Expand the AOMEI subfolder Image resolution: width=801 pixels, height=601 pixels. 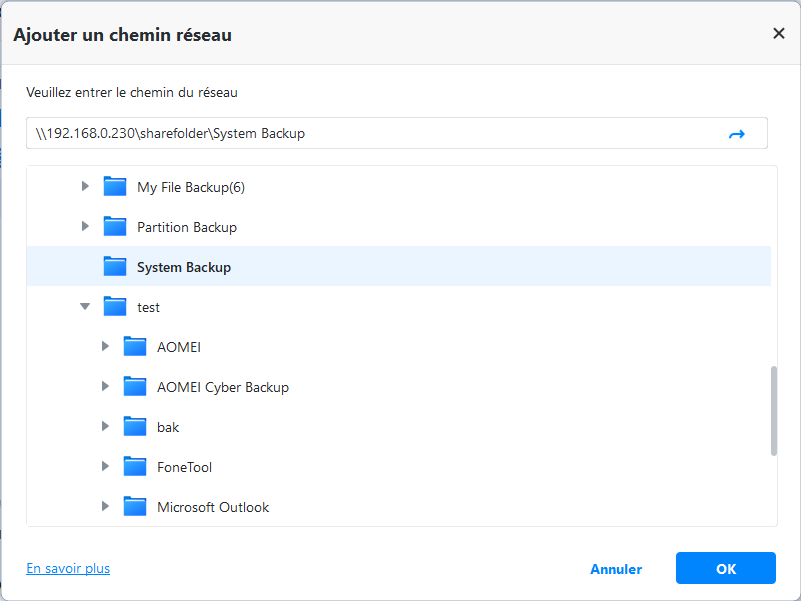pos(105,346)
